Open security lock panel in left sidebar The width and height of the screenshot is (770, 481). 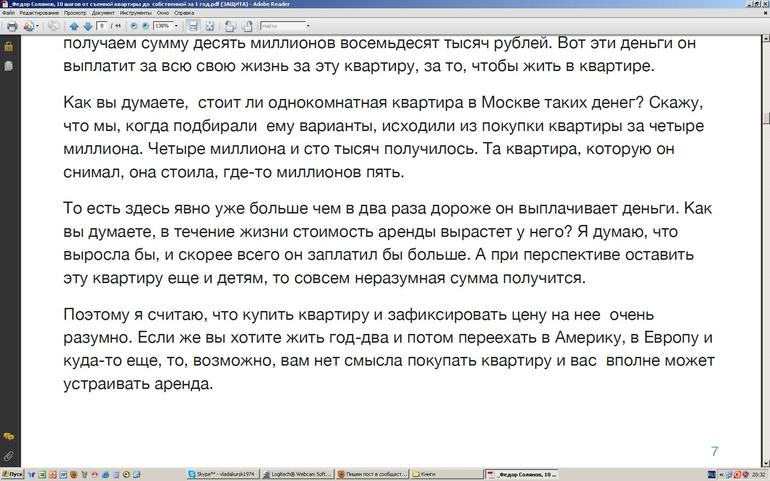[x=8, y=46]
